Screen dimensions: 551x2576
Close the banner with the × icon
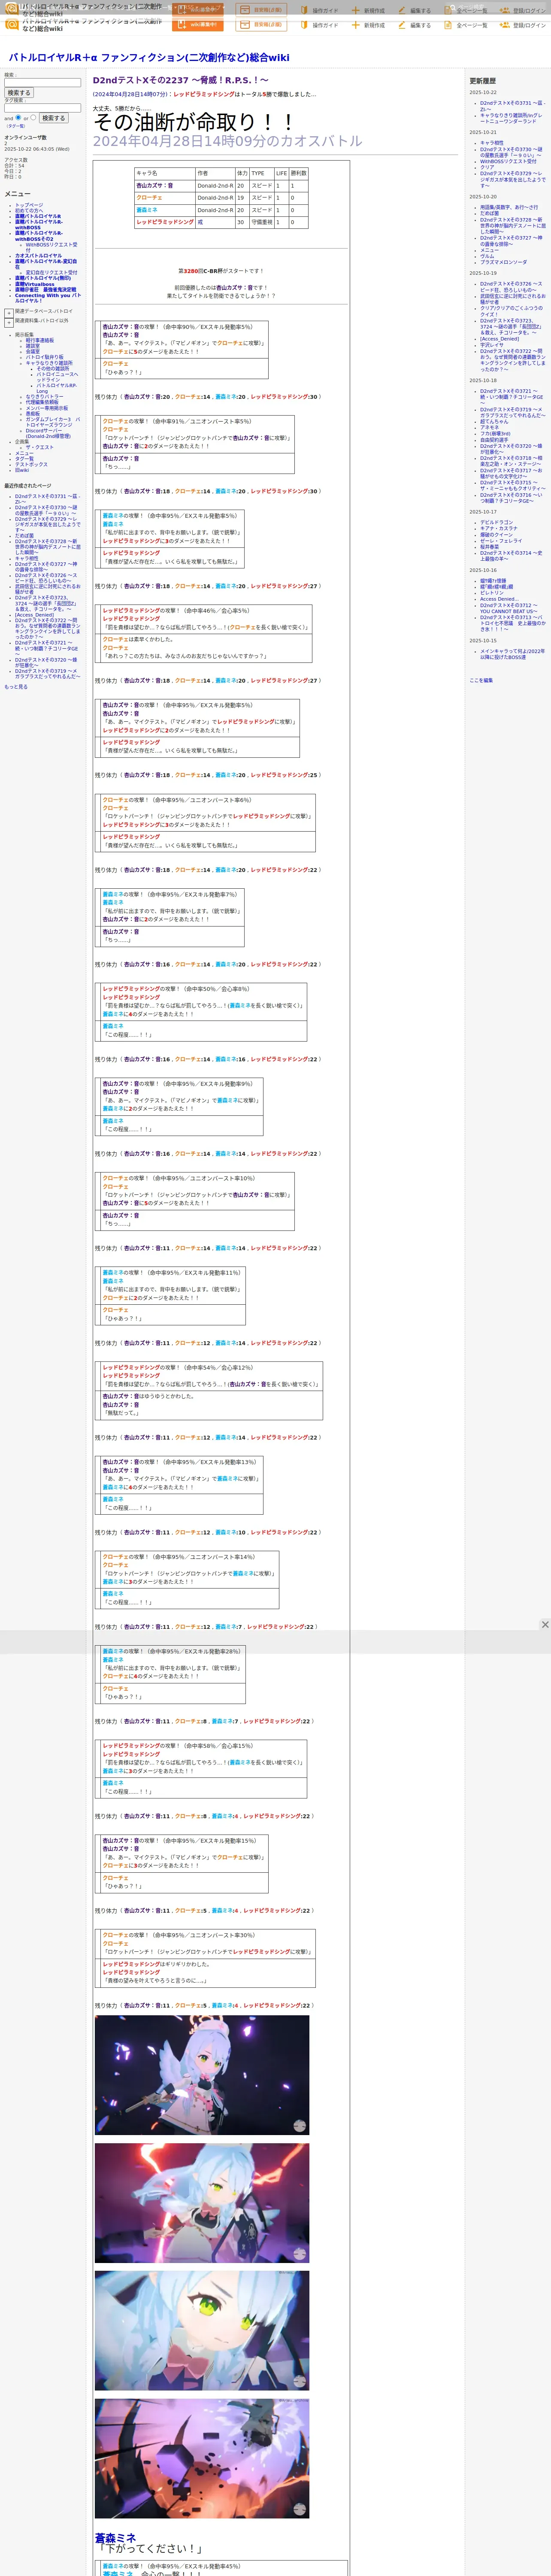coord(545,1624)
